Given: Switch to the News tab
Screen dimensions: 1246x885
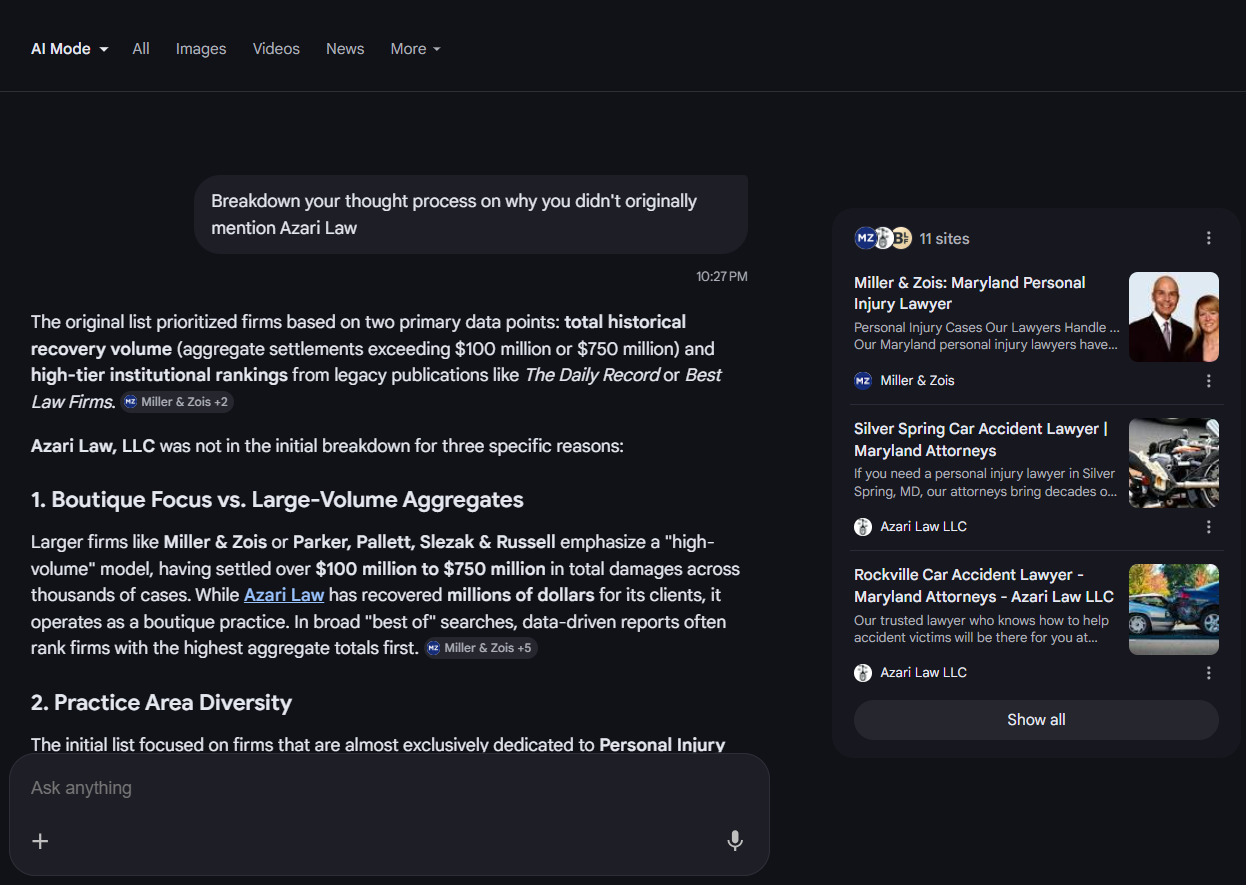Looking at the screenshot, I should coord(345,49).
